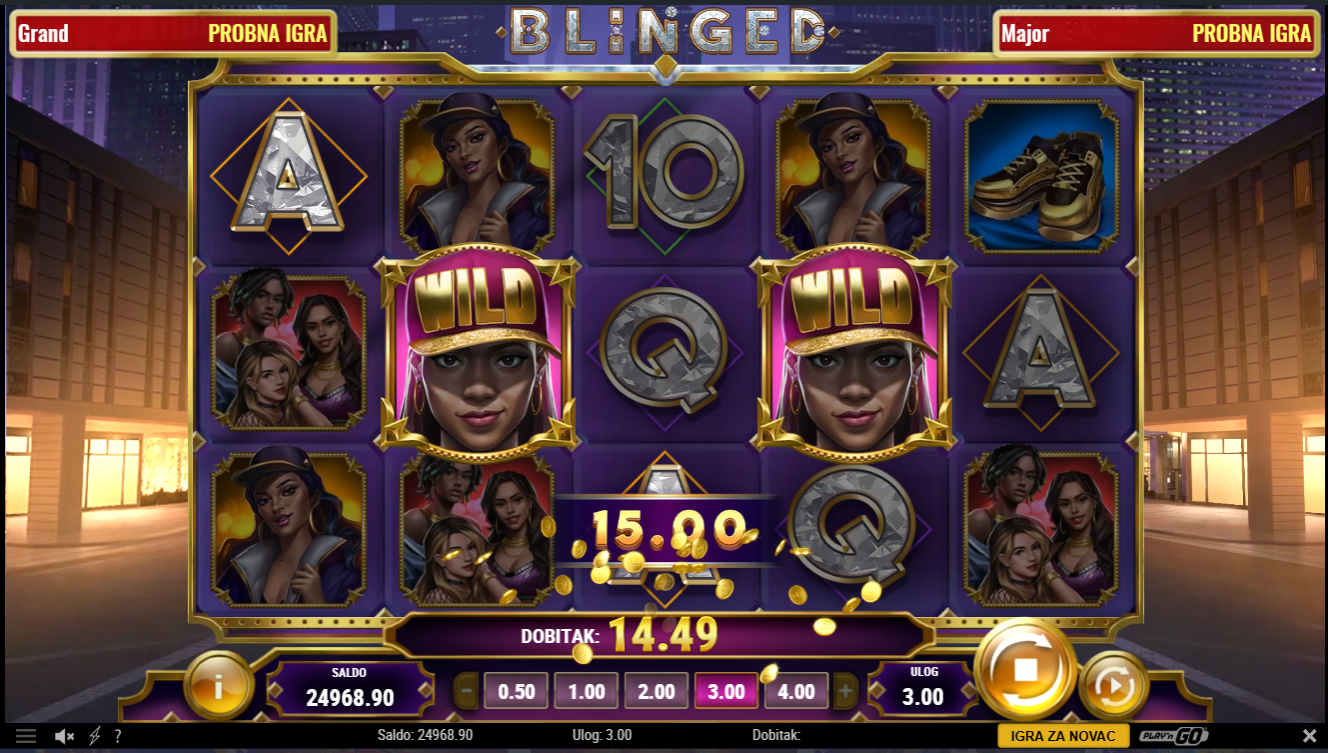Choose the 2.00 bet value
The image size is (1328, 753).
(656, 691)
